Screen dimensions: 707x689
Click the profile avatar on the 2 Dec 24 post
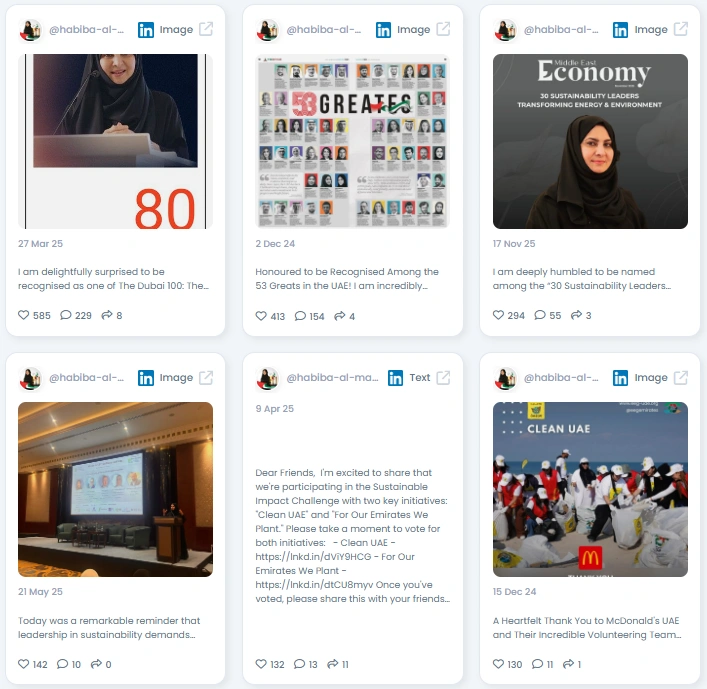pos(268,30)
